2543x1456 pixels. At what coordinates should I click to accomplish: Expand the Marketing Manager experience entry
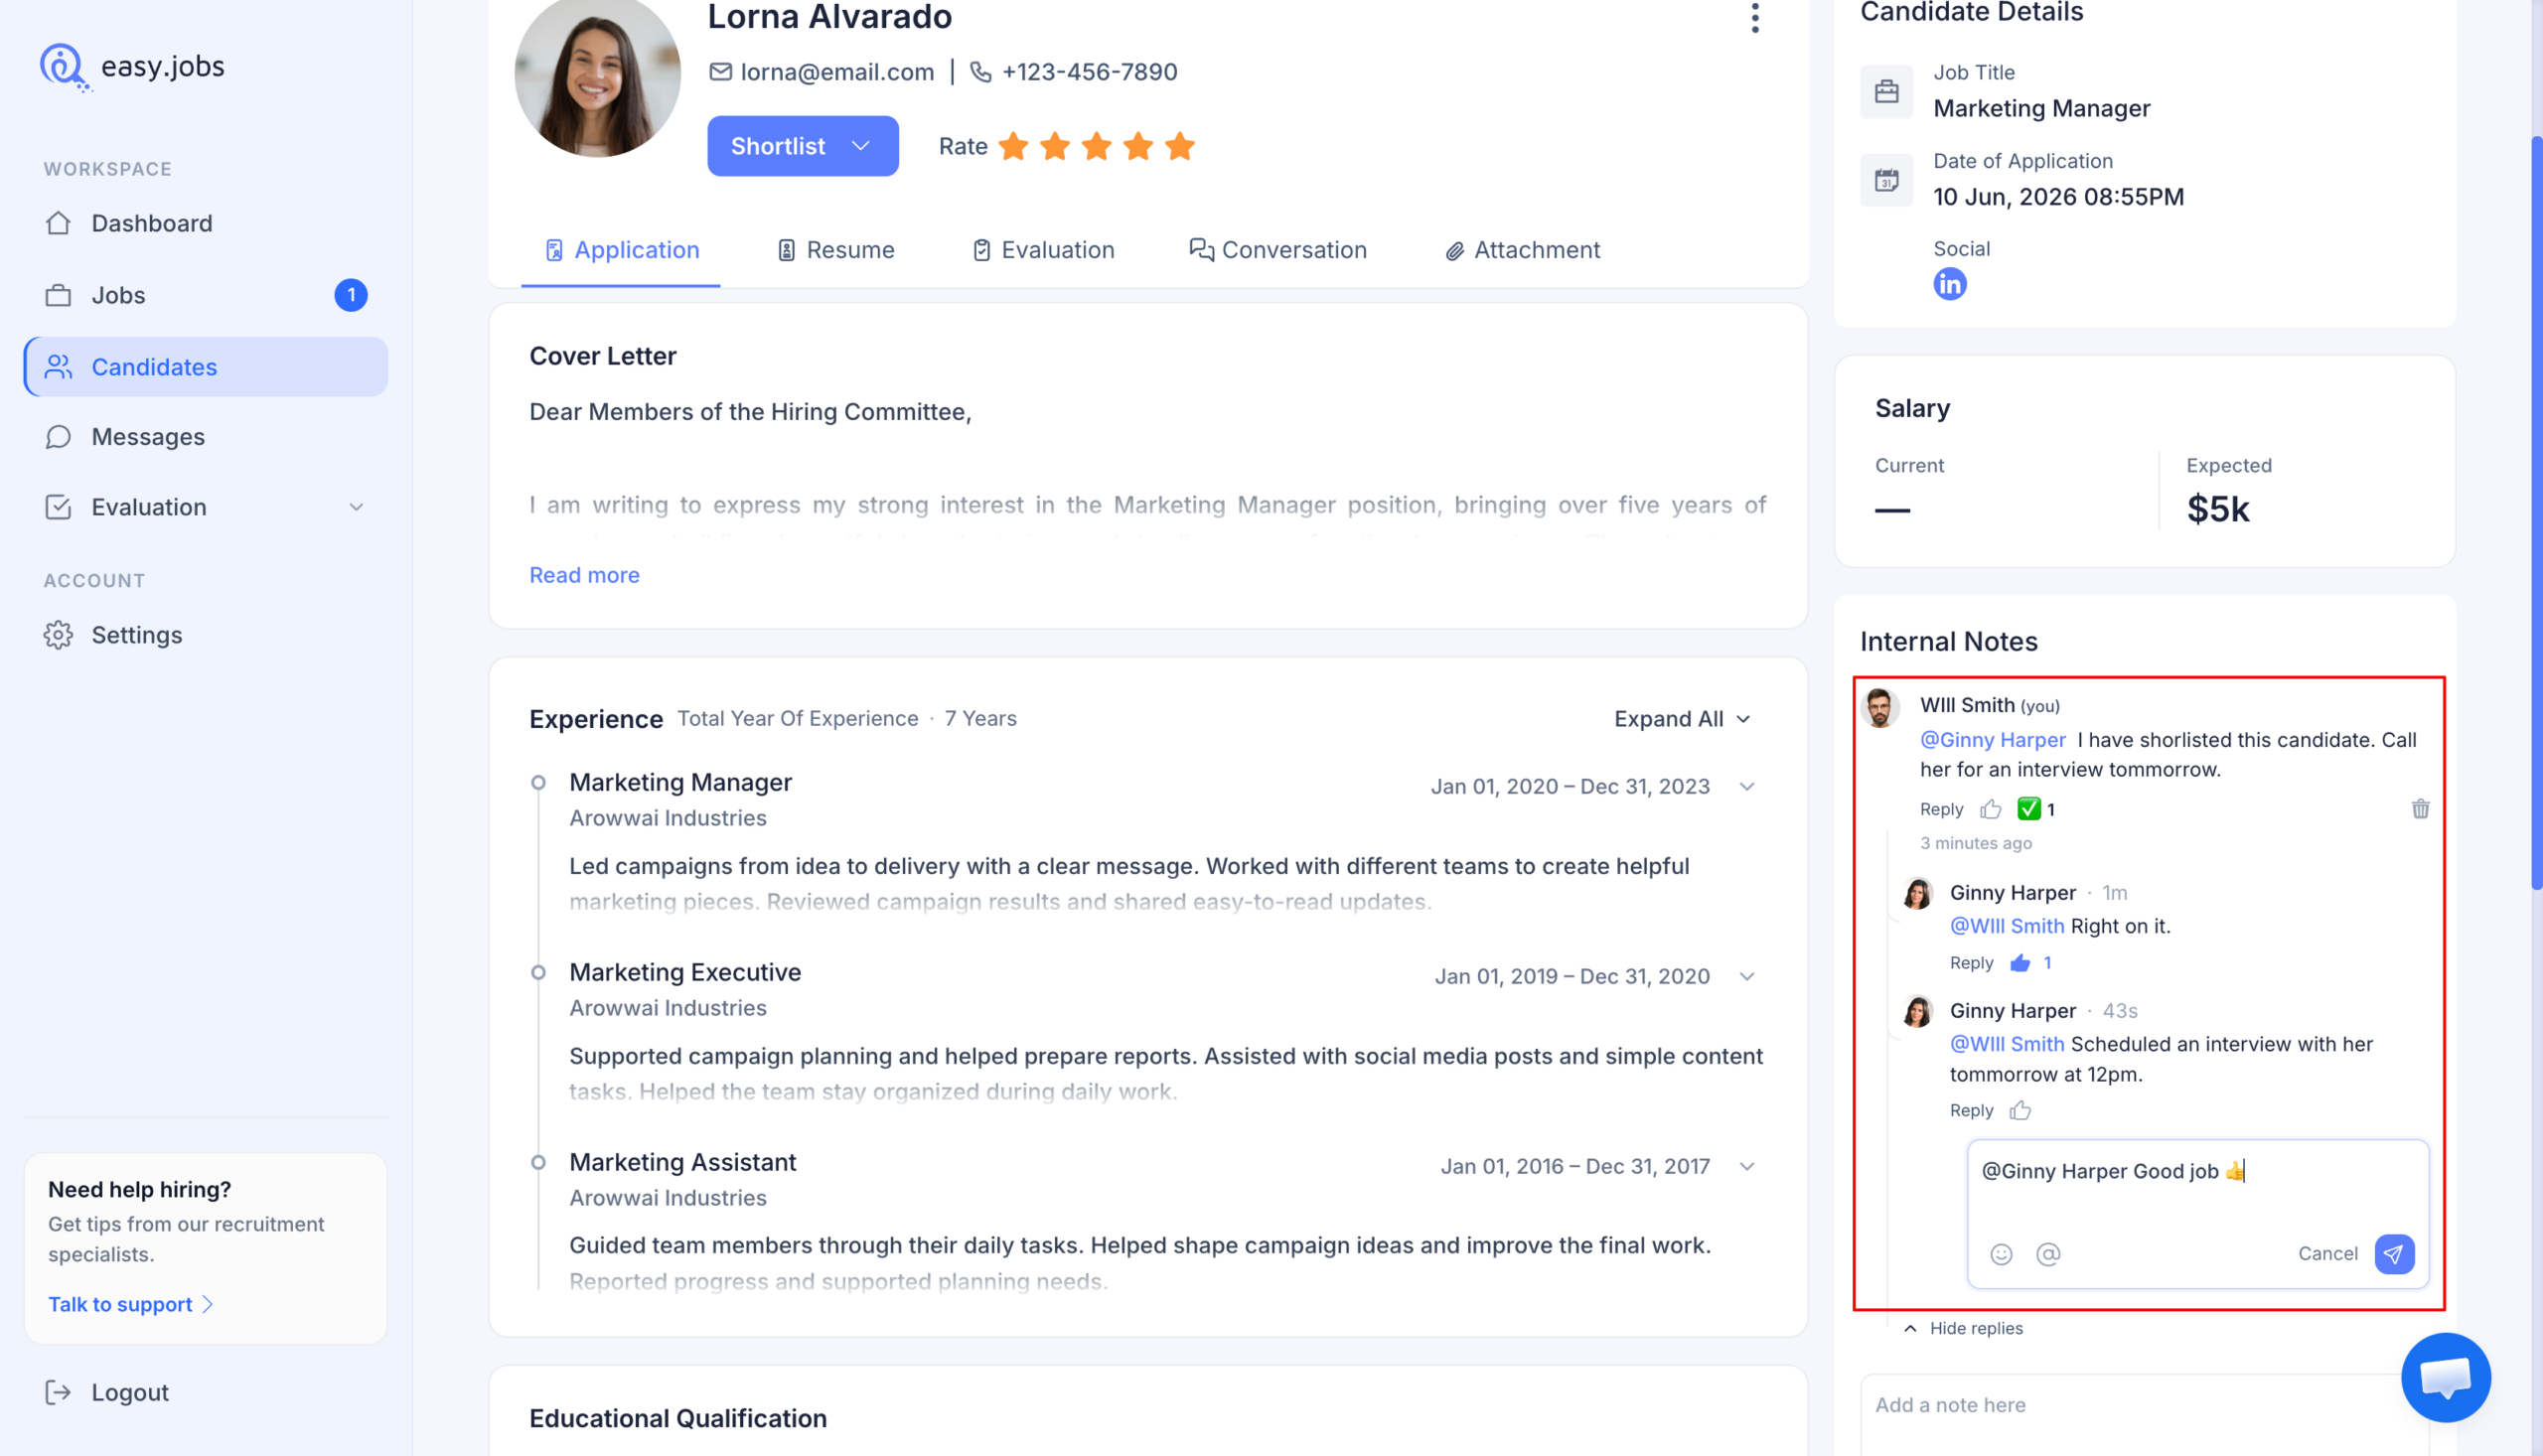coord(1746,786)
